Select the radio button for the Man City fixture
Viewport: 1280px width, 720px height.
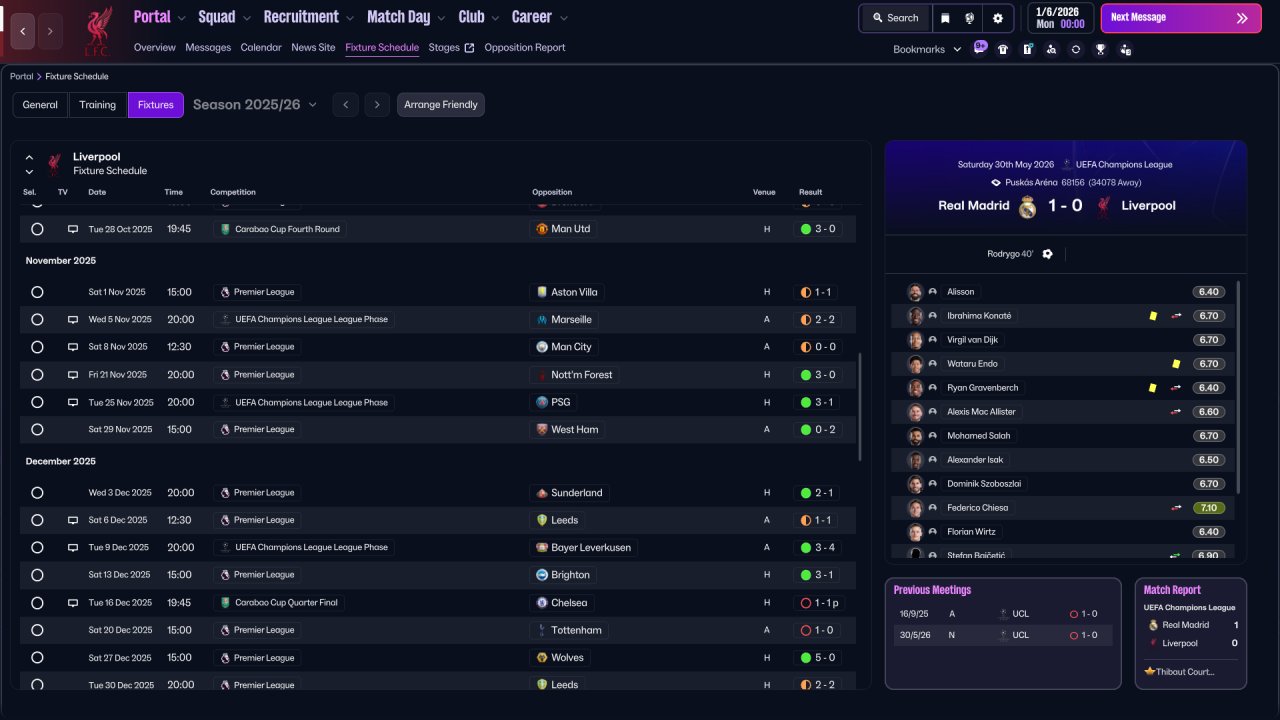click(x=37, y=347)
